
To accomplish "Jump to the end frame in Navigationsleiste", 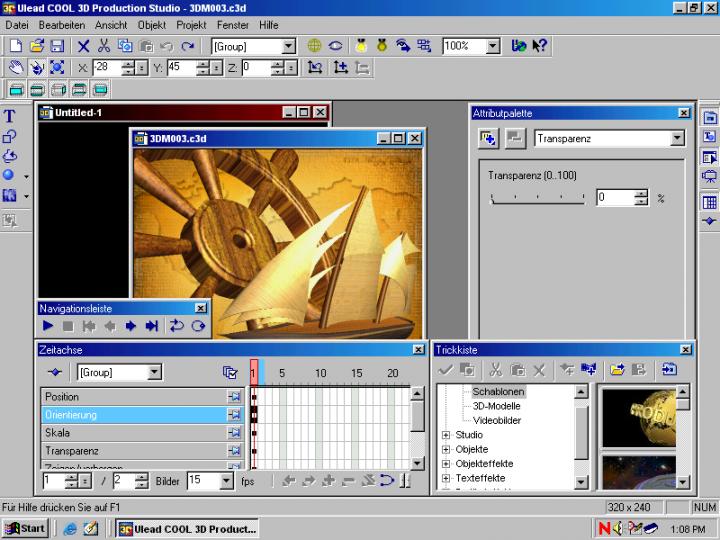I will (x=151, y=326).
